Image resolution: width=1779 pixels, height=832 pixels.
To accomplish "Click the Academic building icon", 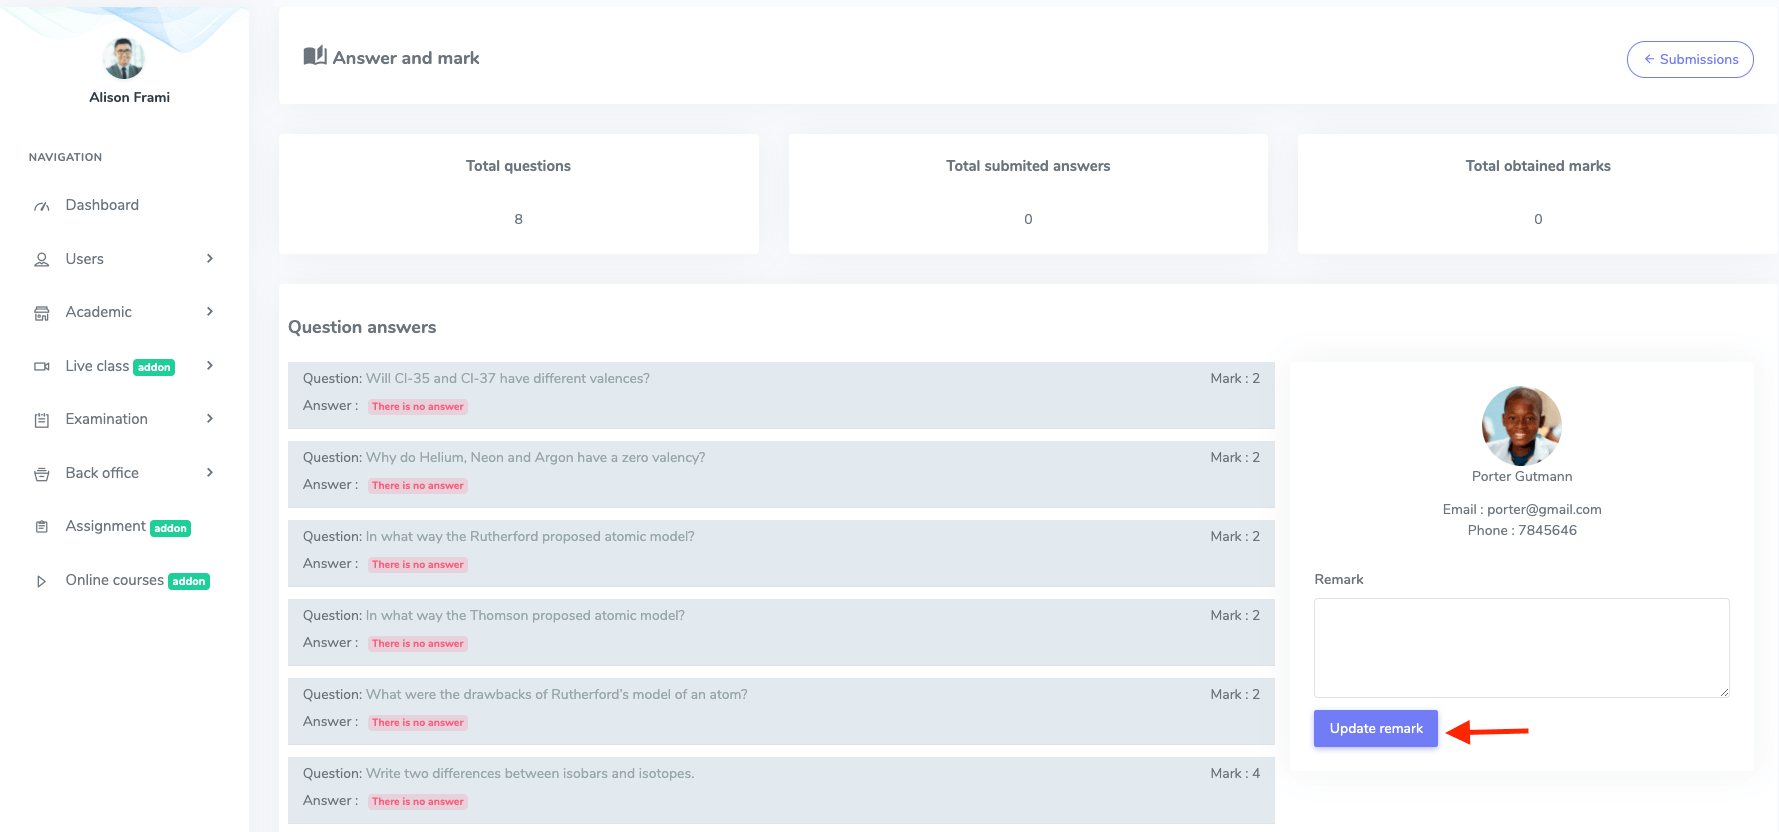I will tap(42, 313).
